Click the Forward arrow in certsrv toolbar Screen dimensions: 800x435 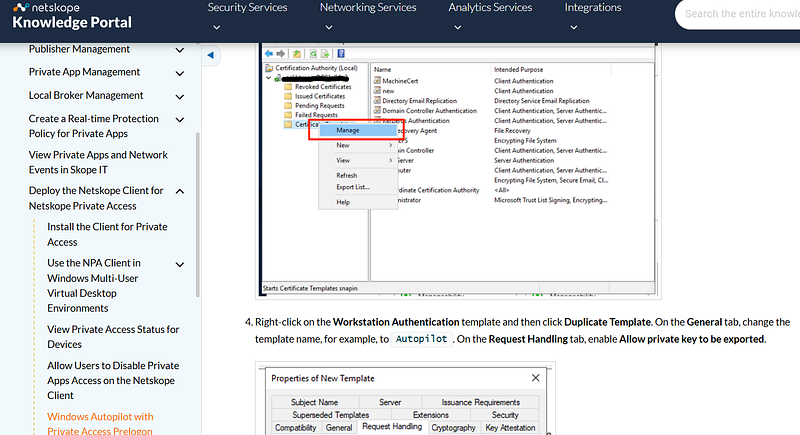click(x=280, y=54)
